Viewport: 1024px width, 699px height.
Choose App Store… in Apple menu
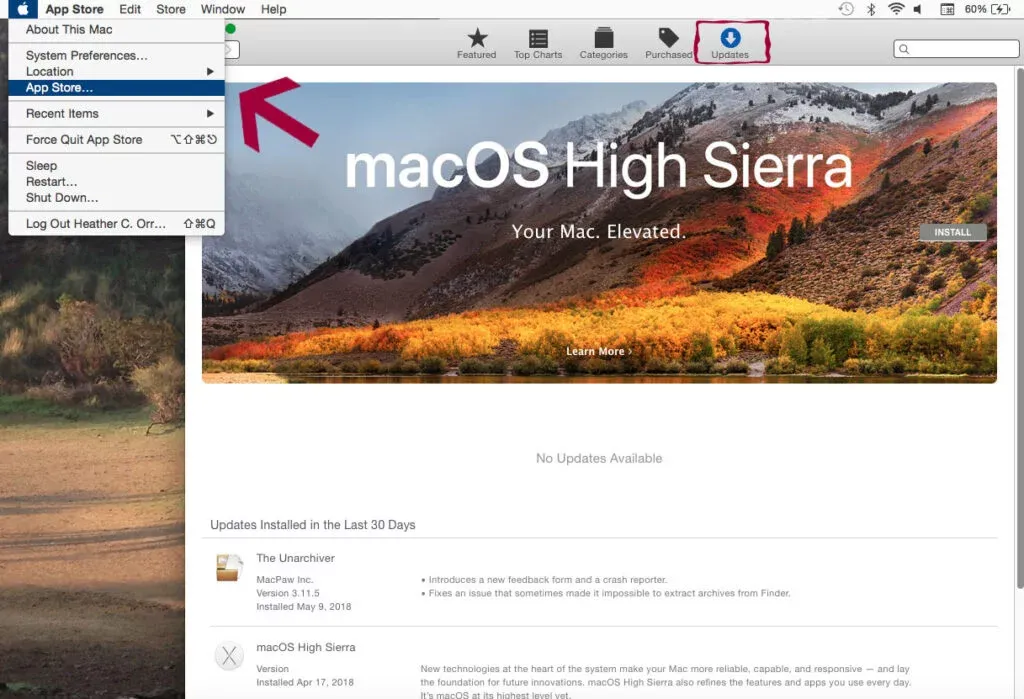click(116, 88)
